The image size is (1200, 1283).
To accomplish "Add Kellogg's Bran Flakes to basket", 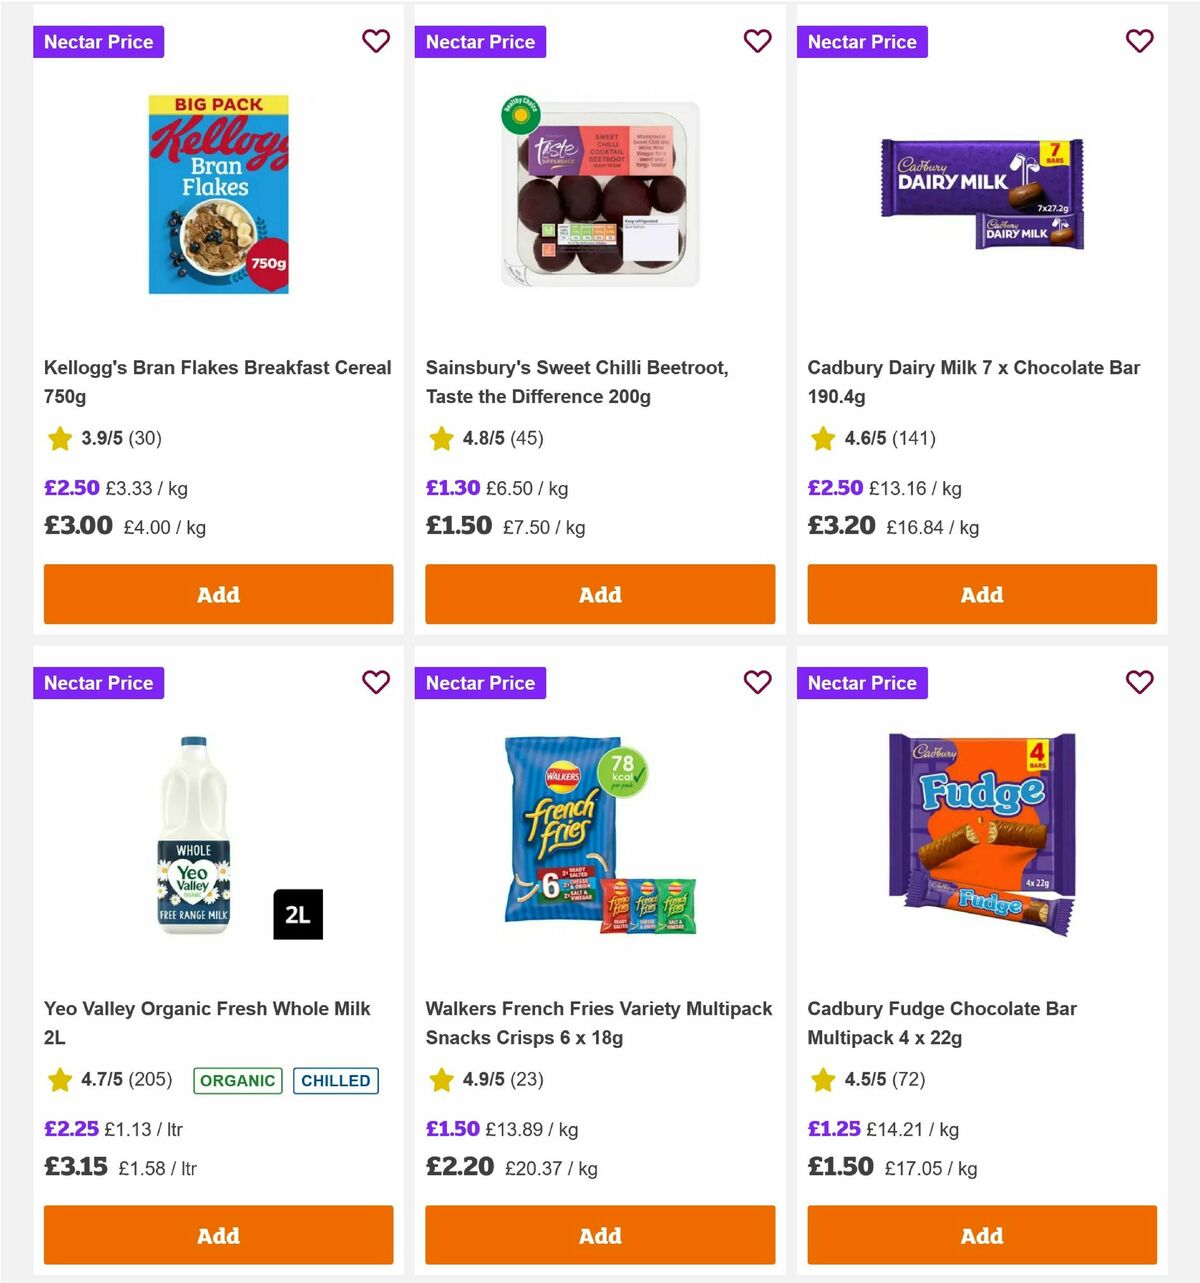I will click(x=218, y=594).
